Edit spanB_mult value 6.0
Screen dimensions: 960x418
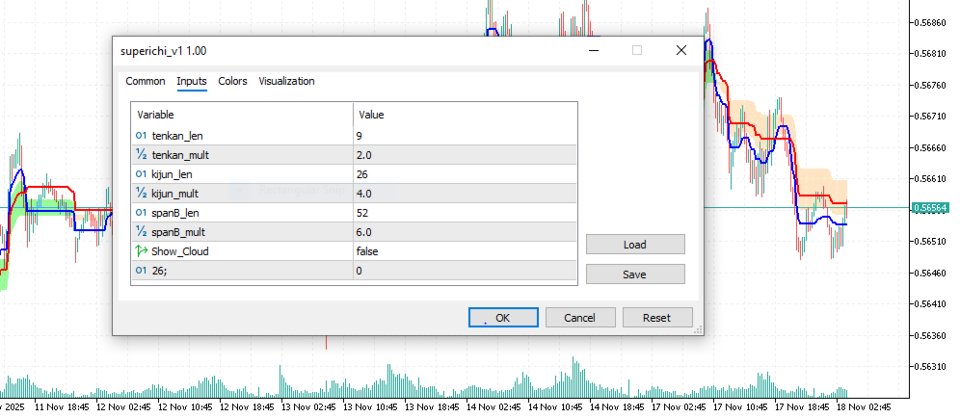tap(465, 232)
